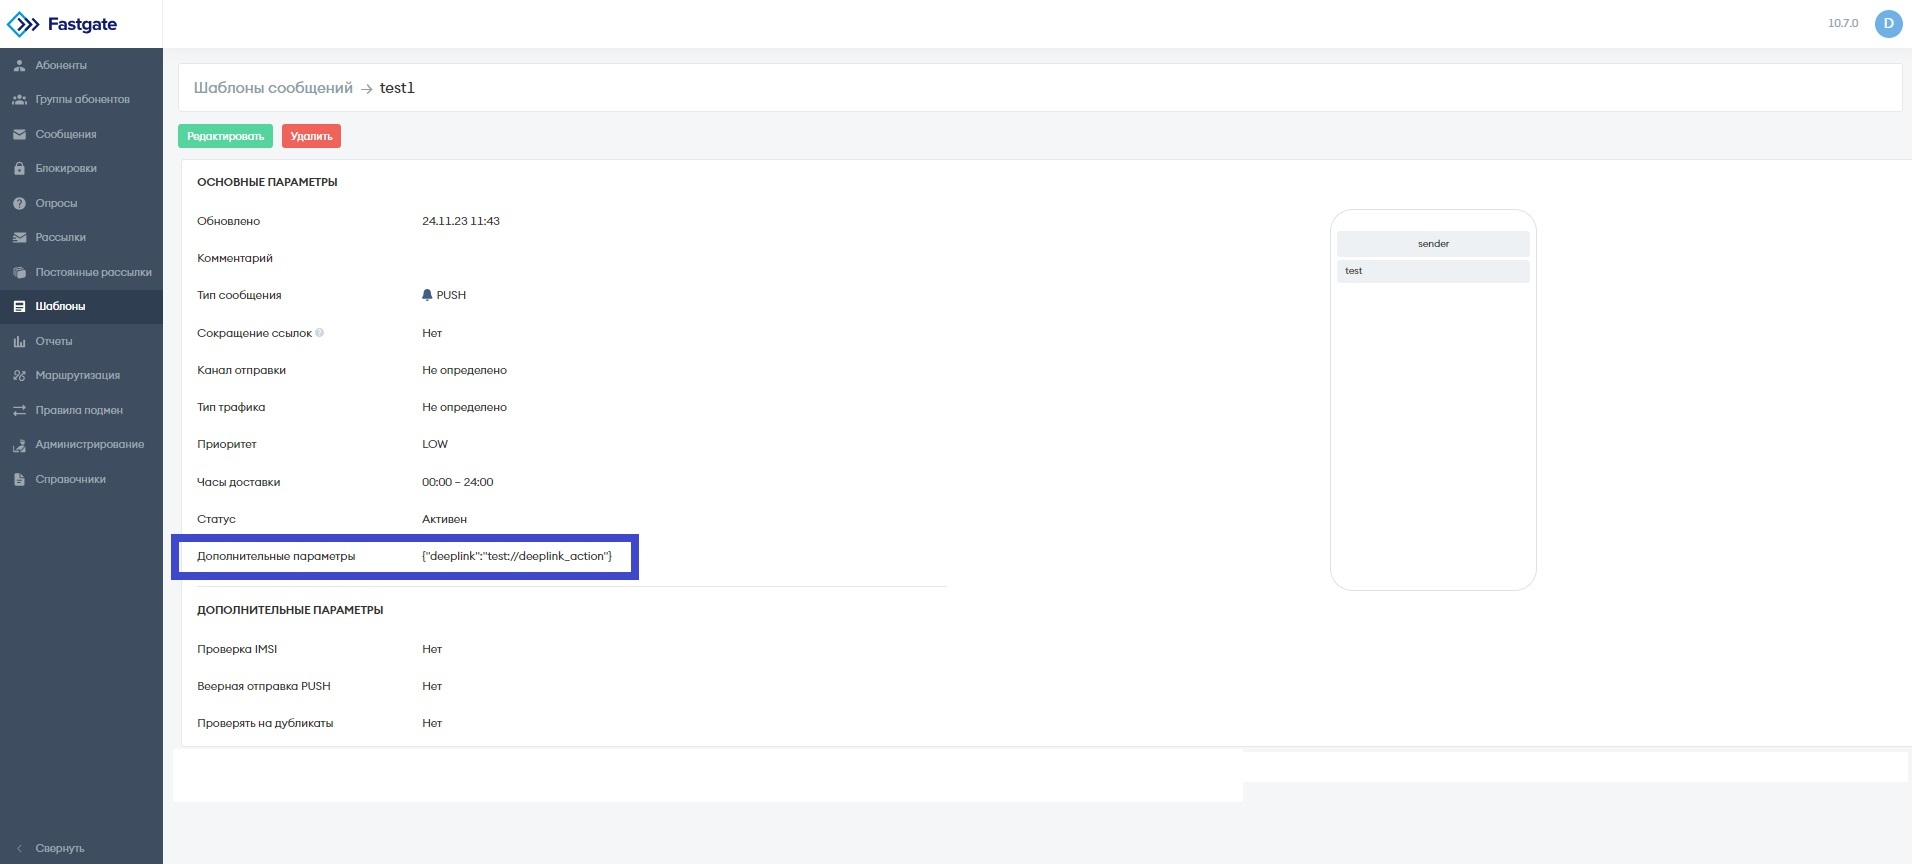Click the Маршрутизация routing icon

(19, 376)
